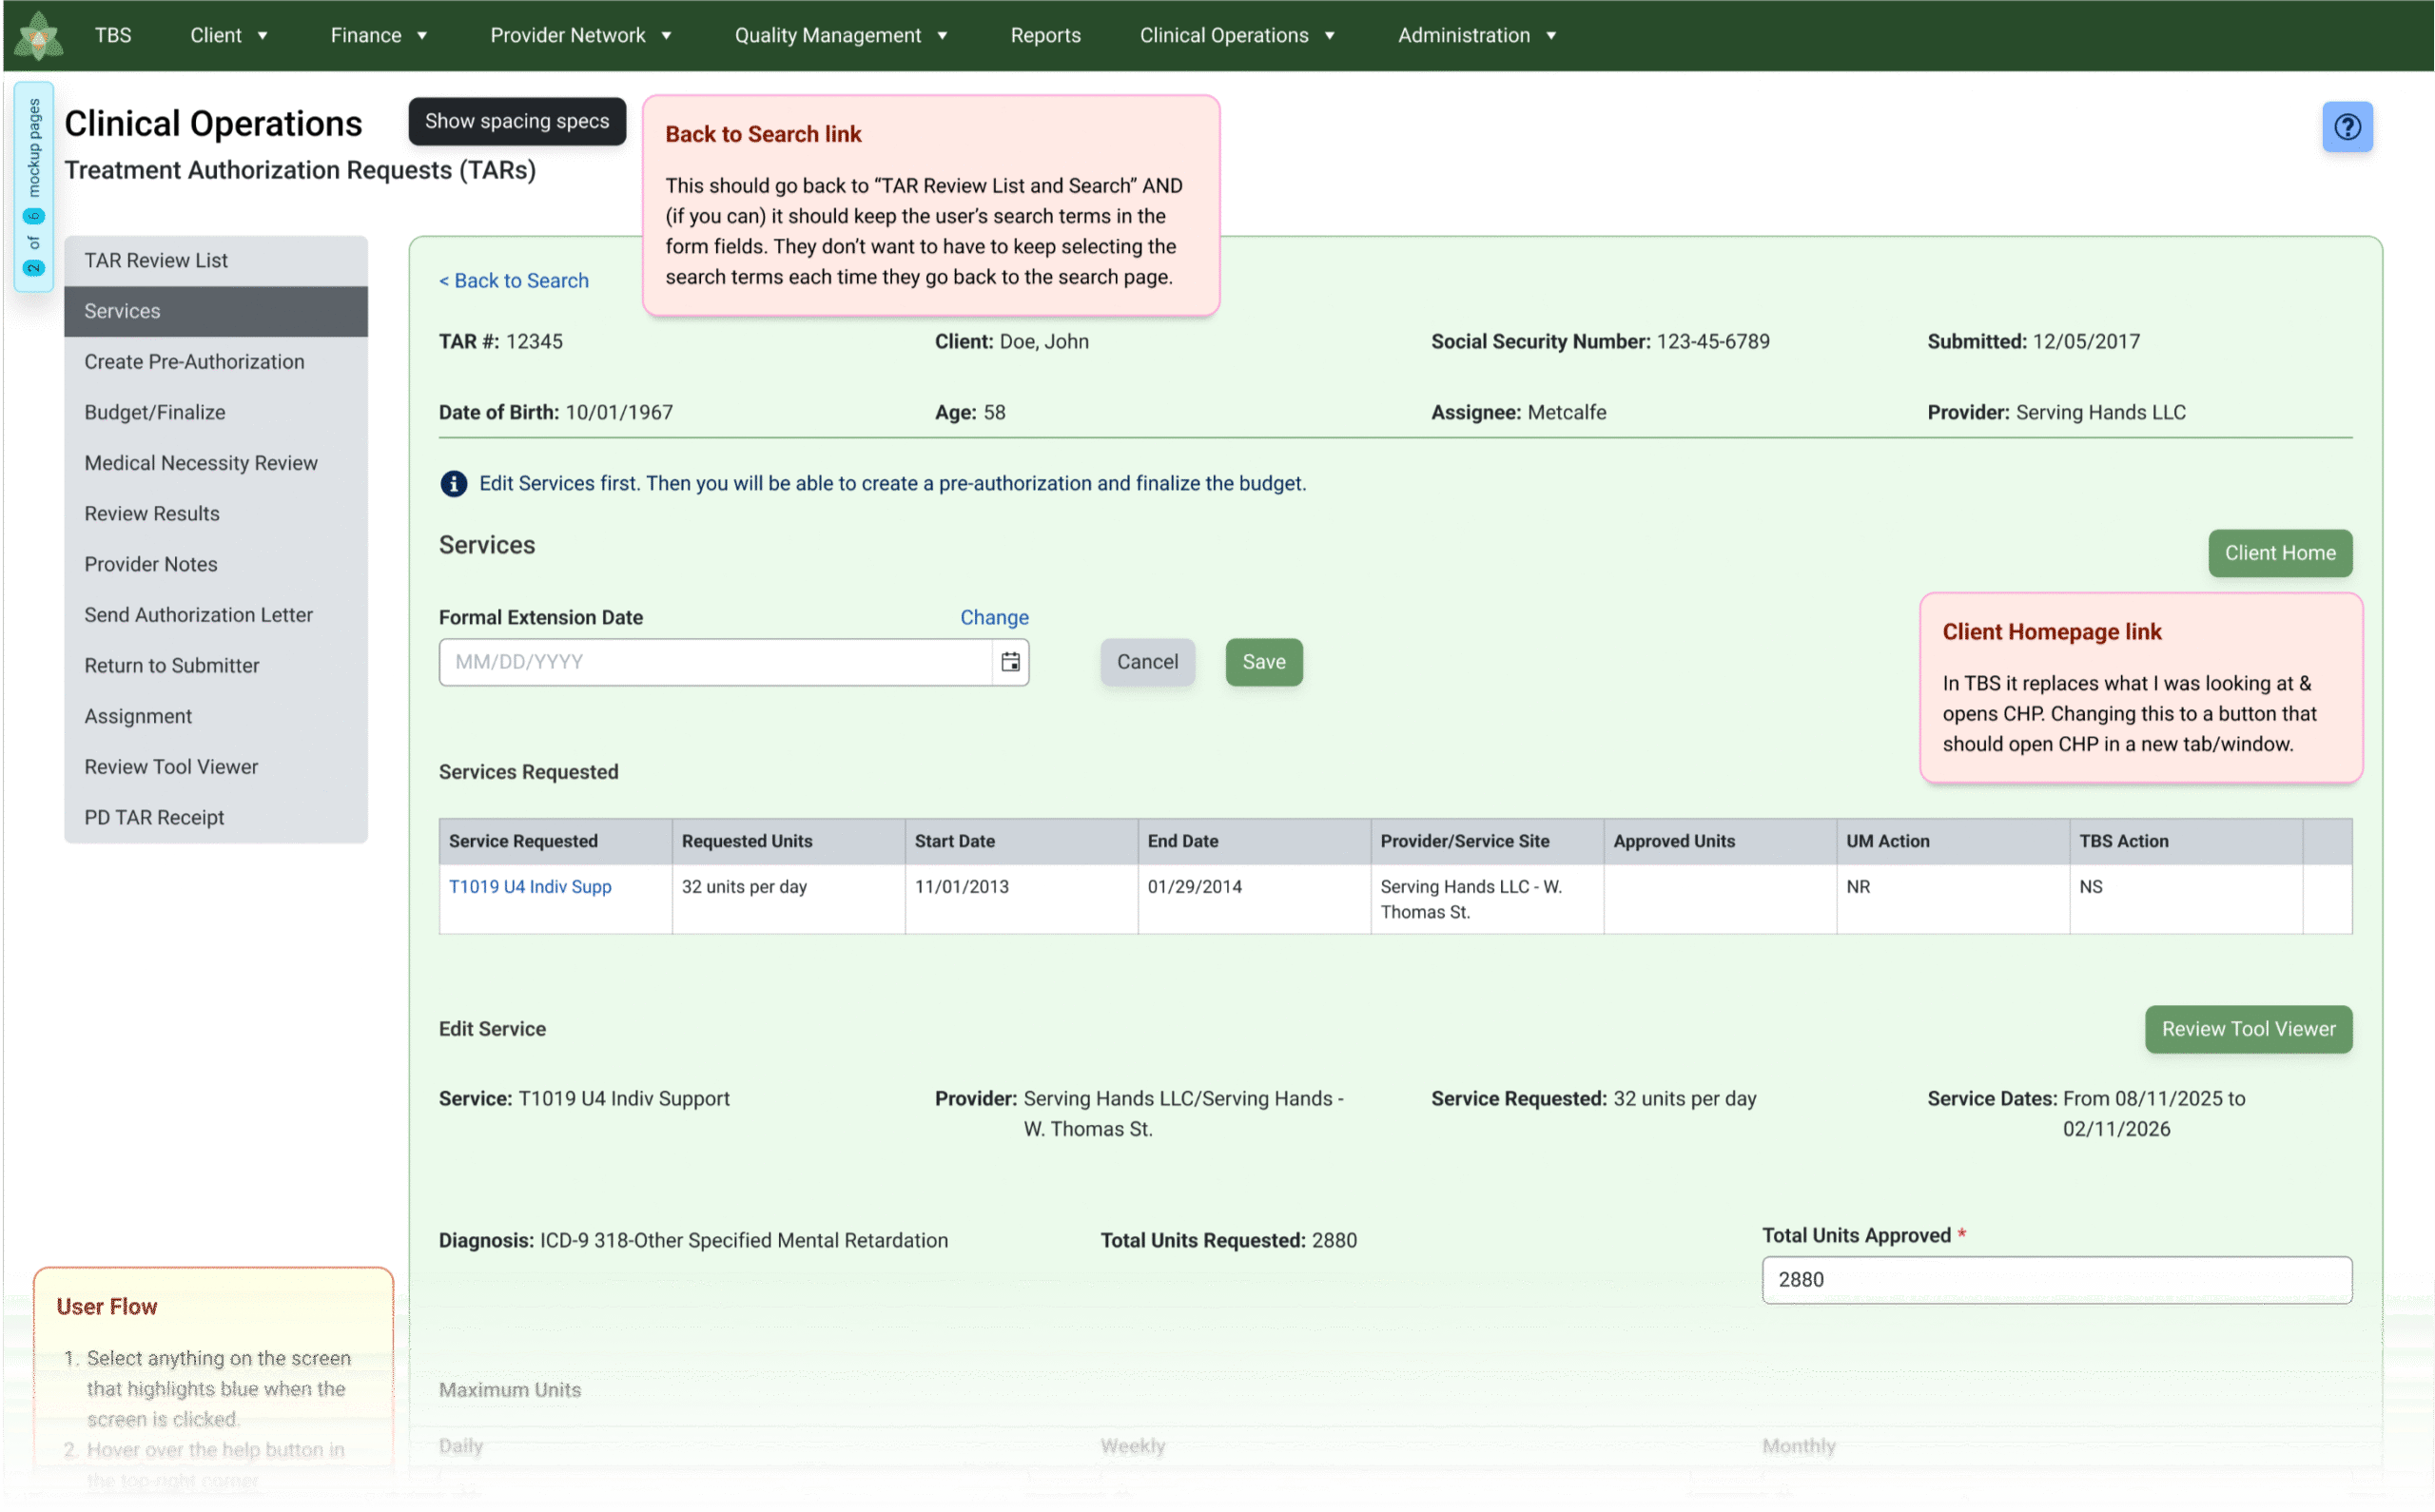Open Review Results sidebar item

[x=216, y=514]
